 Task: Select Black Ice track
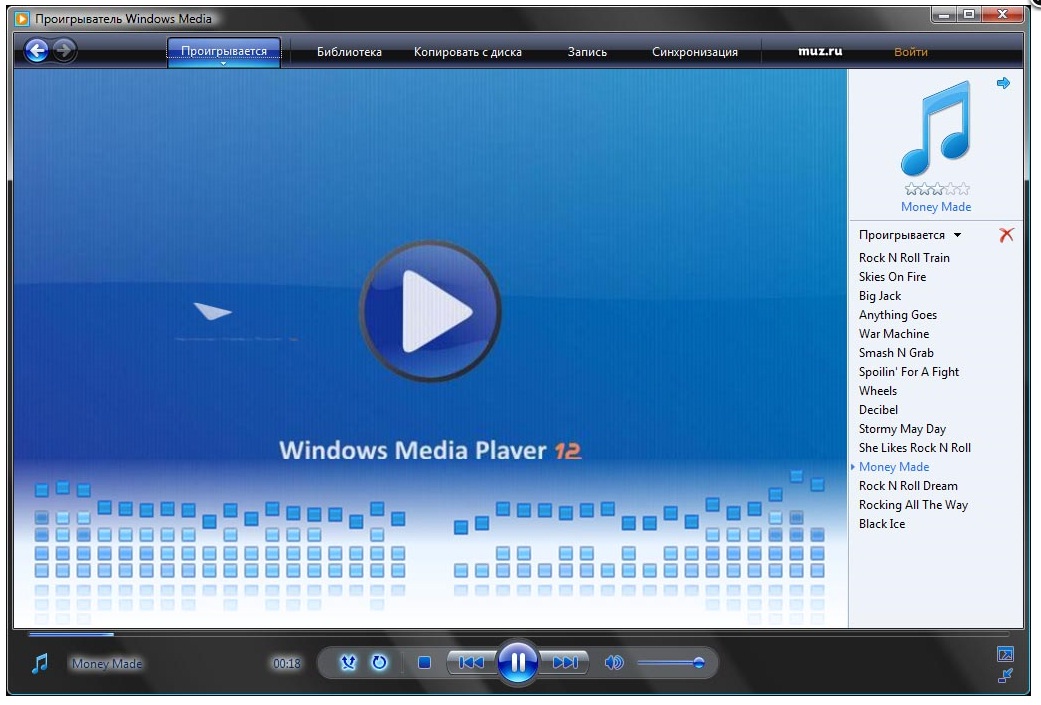[x=882, y=524]
